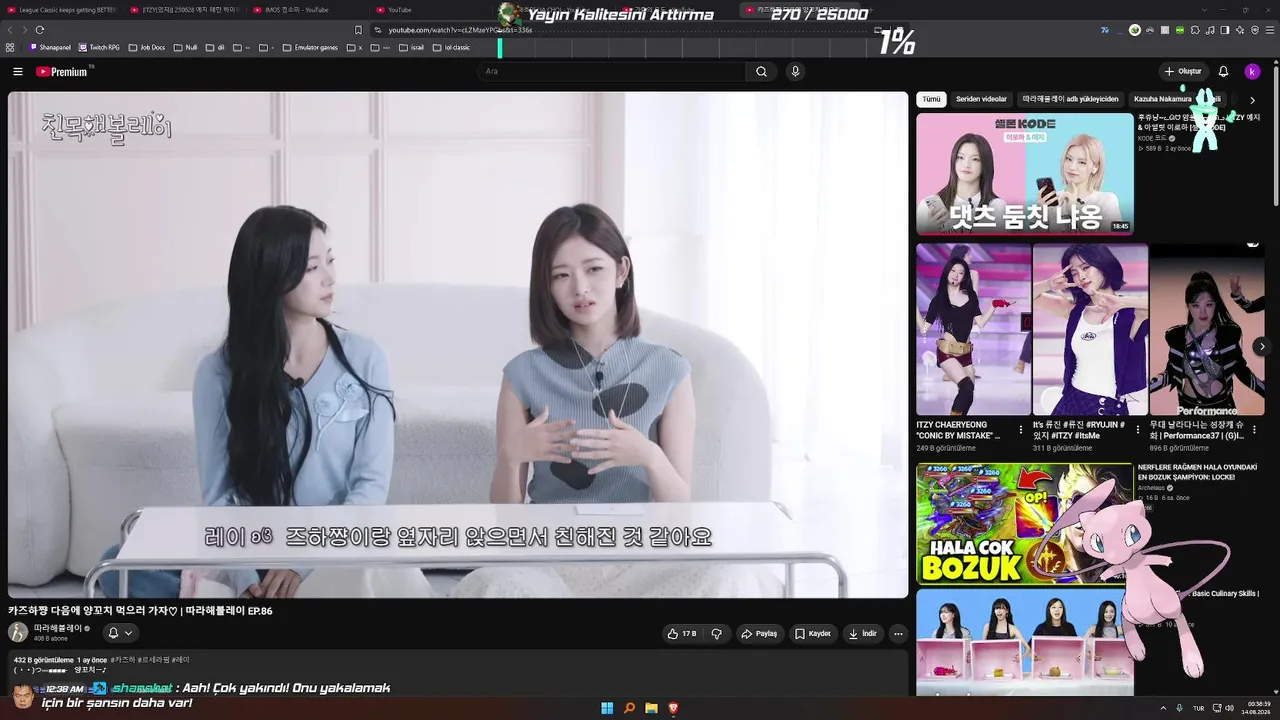Open the taskbar clock and date
This screenshot has height=720, width=1280.
(x=1258, y=708)
